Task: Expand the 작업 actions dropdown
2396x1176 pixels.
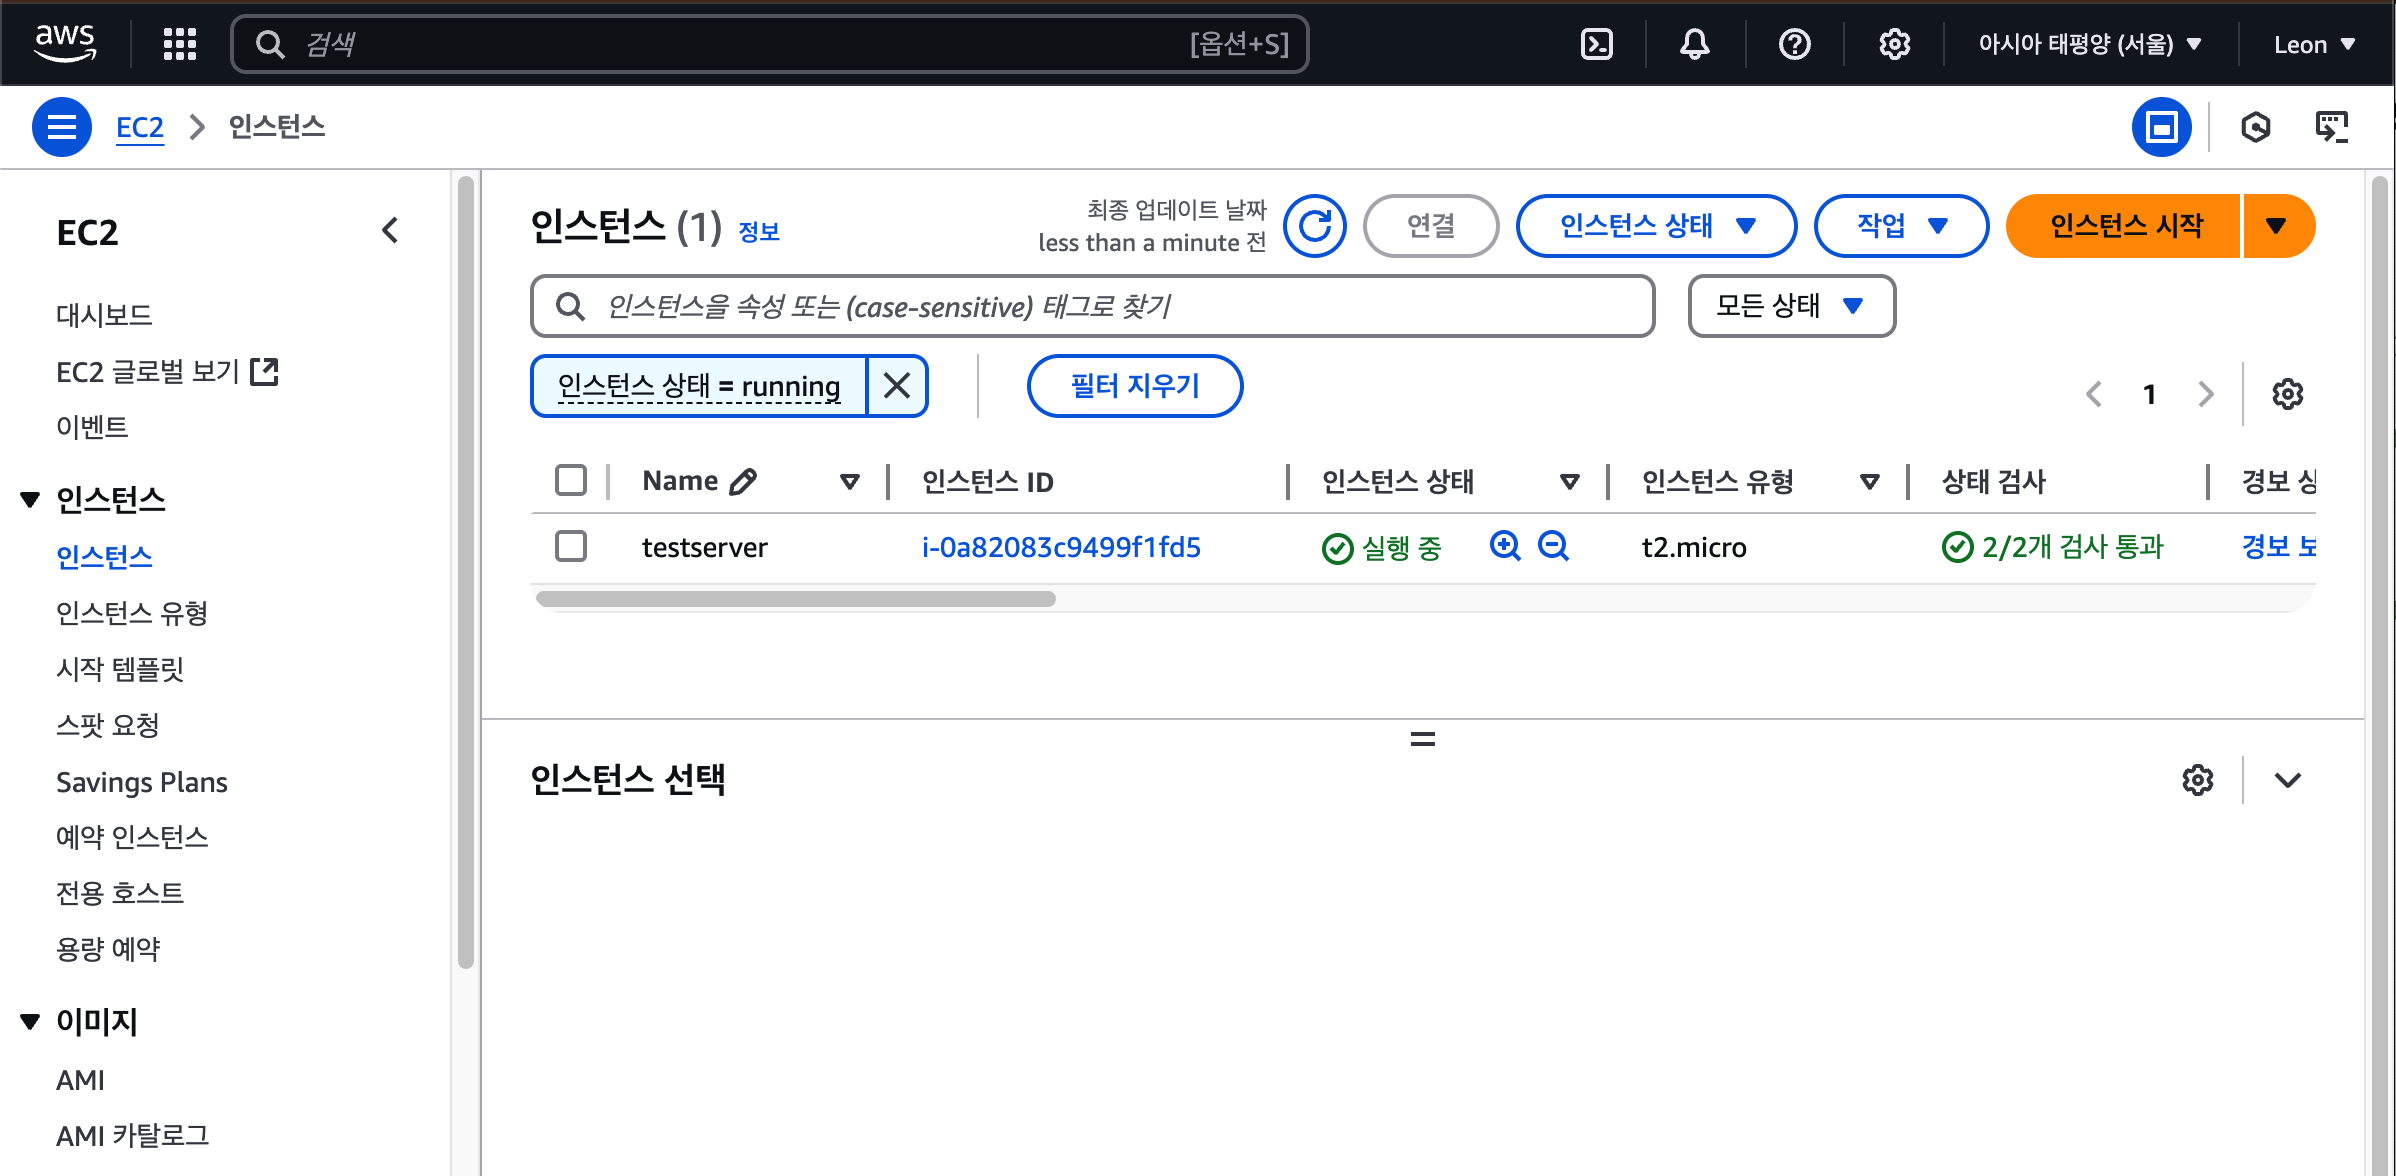Action: coord(1900,226)
